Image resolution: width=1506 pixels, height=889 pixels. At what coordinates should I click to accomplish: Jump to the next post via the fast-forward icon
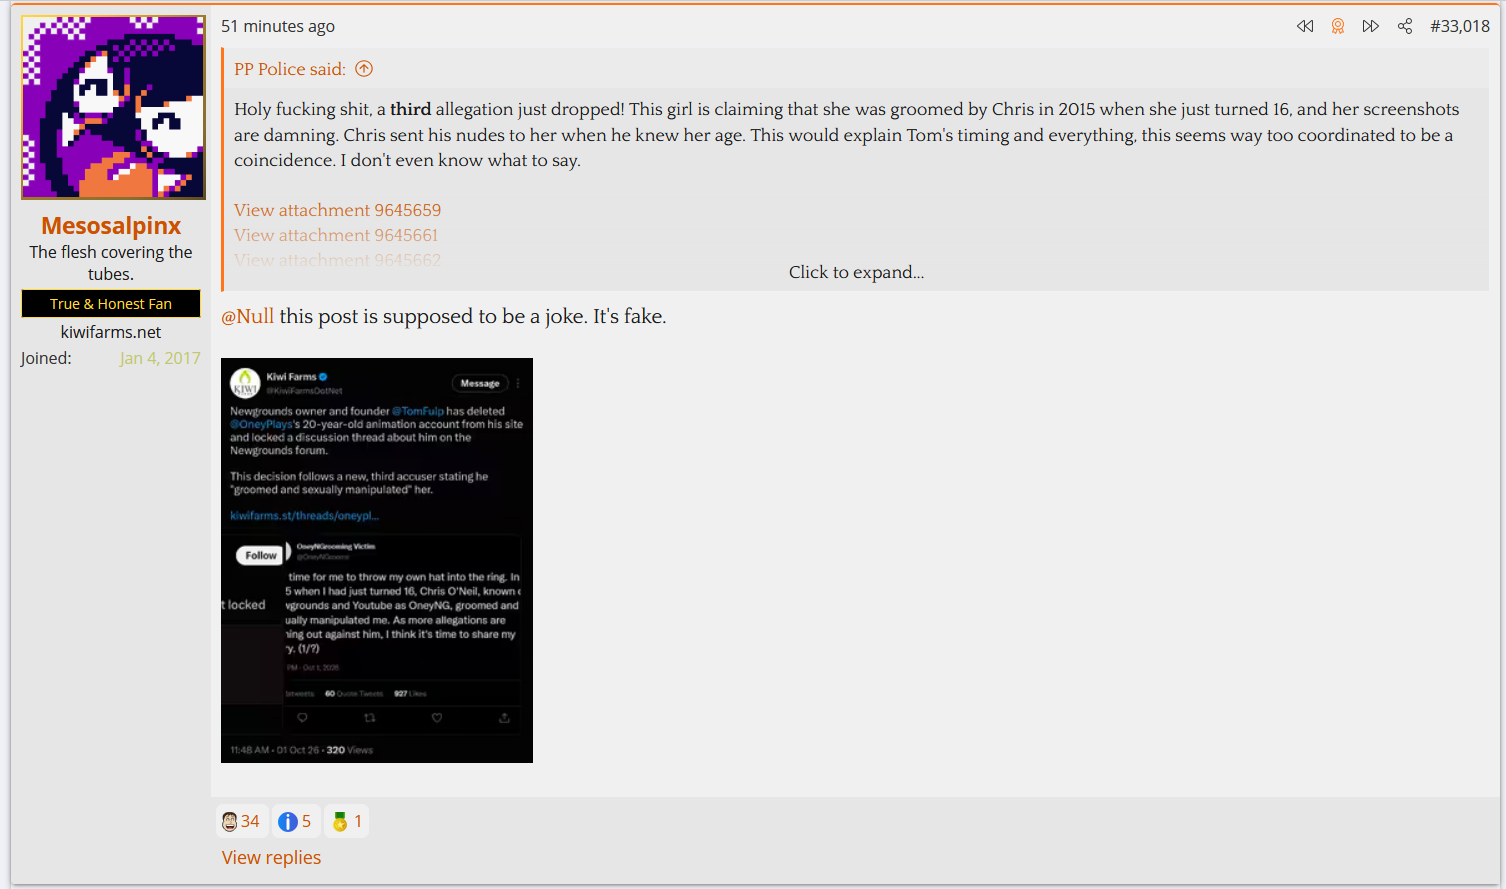1371,26
